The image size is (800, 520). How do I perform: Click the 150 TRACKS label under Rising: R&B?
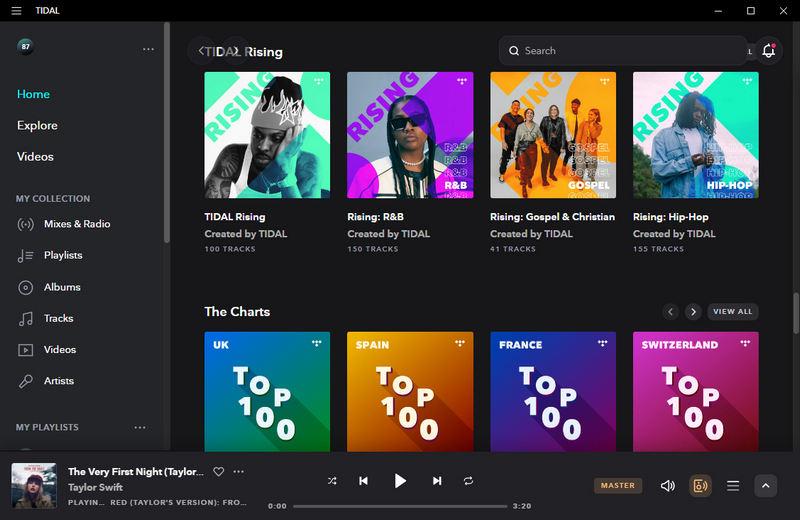tap(372, 249)
